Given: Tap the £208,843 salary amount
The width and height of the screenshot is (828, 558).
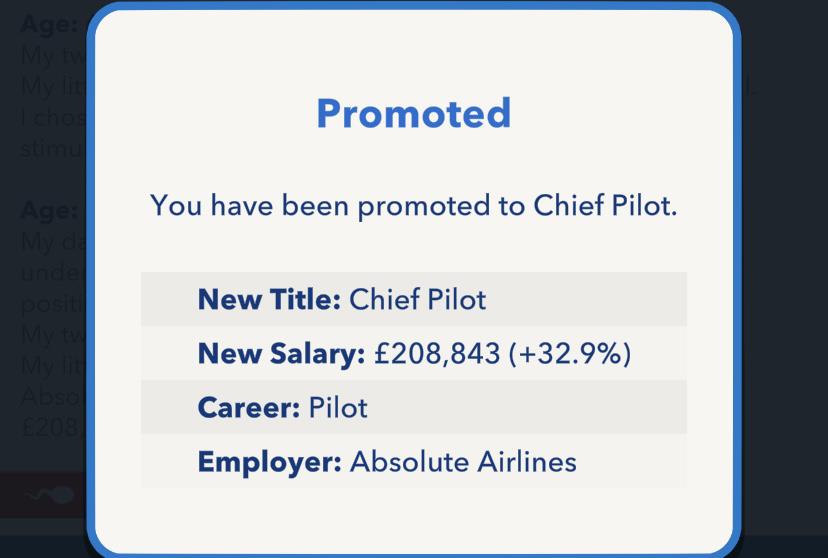Looking at the screenshot, I should (x=437, y=353).
